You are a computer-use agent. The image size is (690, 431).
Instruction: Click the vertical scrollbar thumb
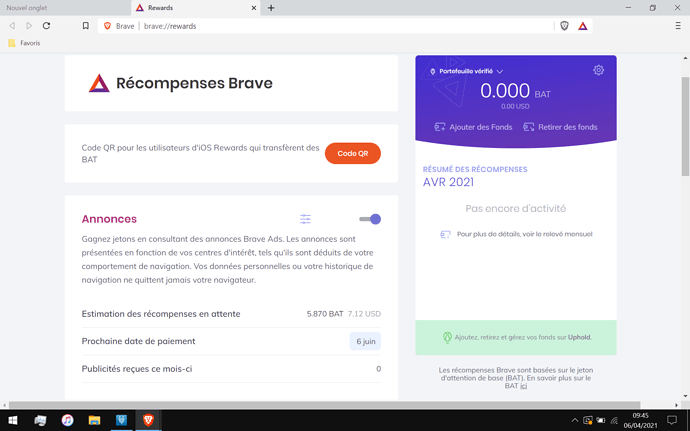(686, 126)
